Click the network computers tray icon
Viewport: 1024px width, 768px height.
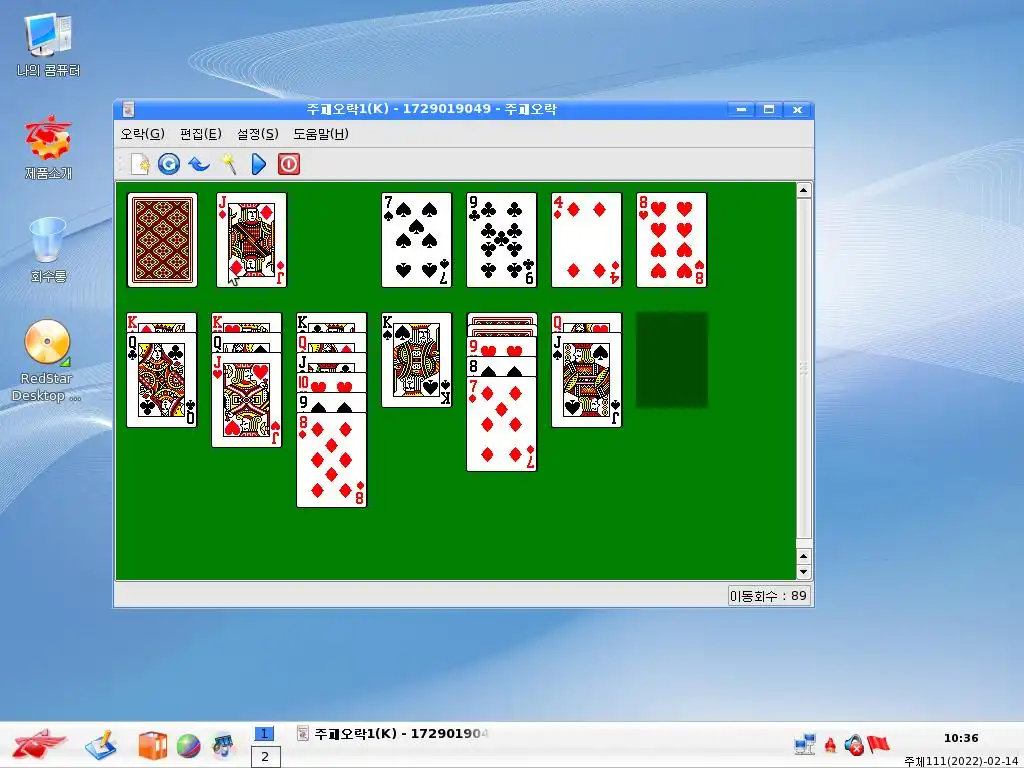(x=805, y=744)
